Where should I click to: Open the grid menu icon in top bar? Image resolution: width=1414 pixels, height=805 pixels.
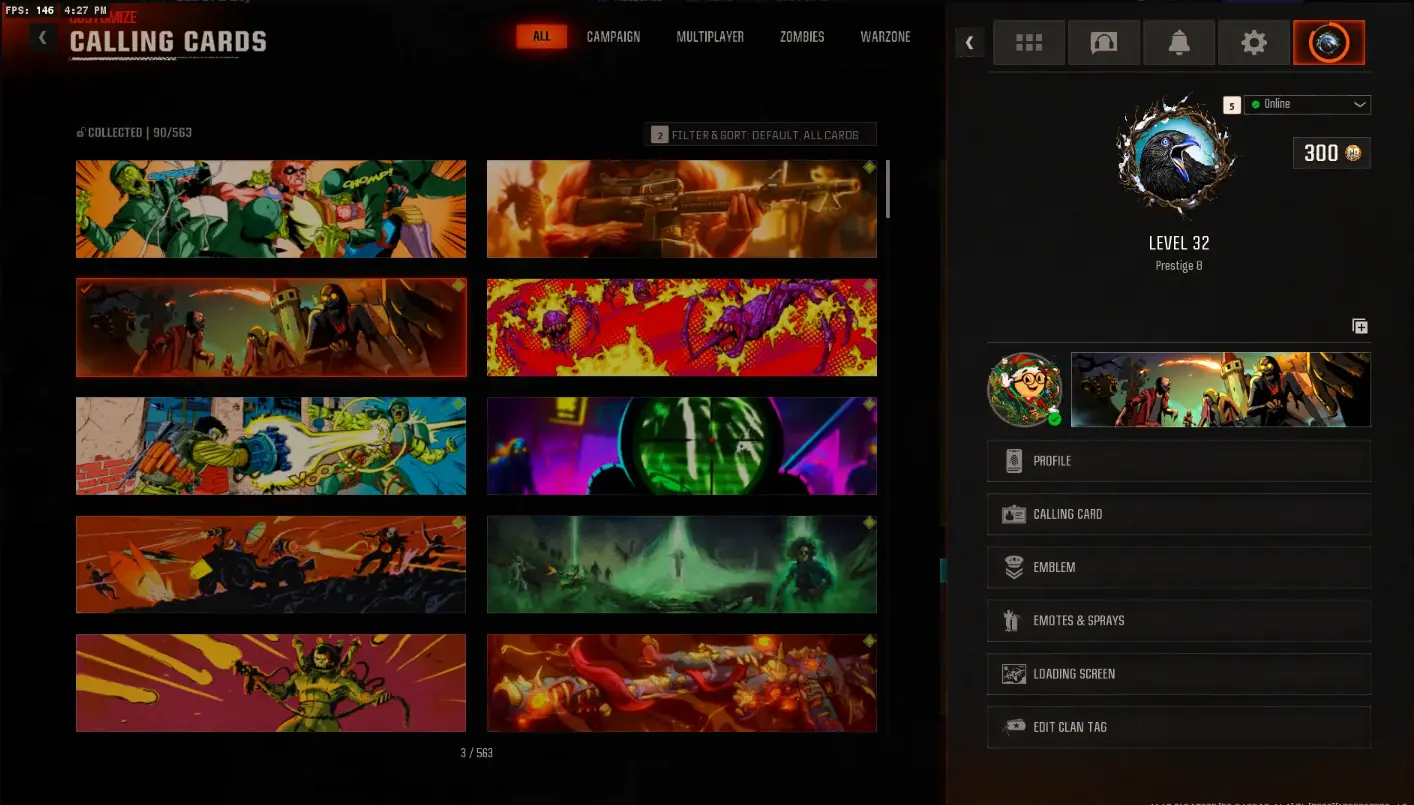tap(1028, 43)
